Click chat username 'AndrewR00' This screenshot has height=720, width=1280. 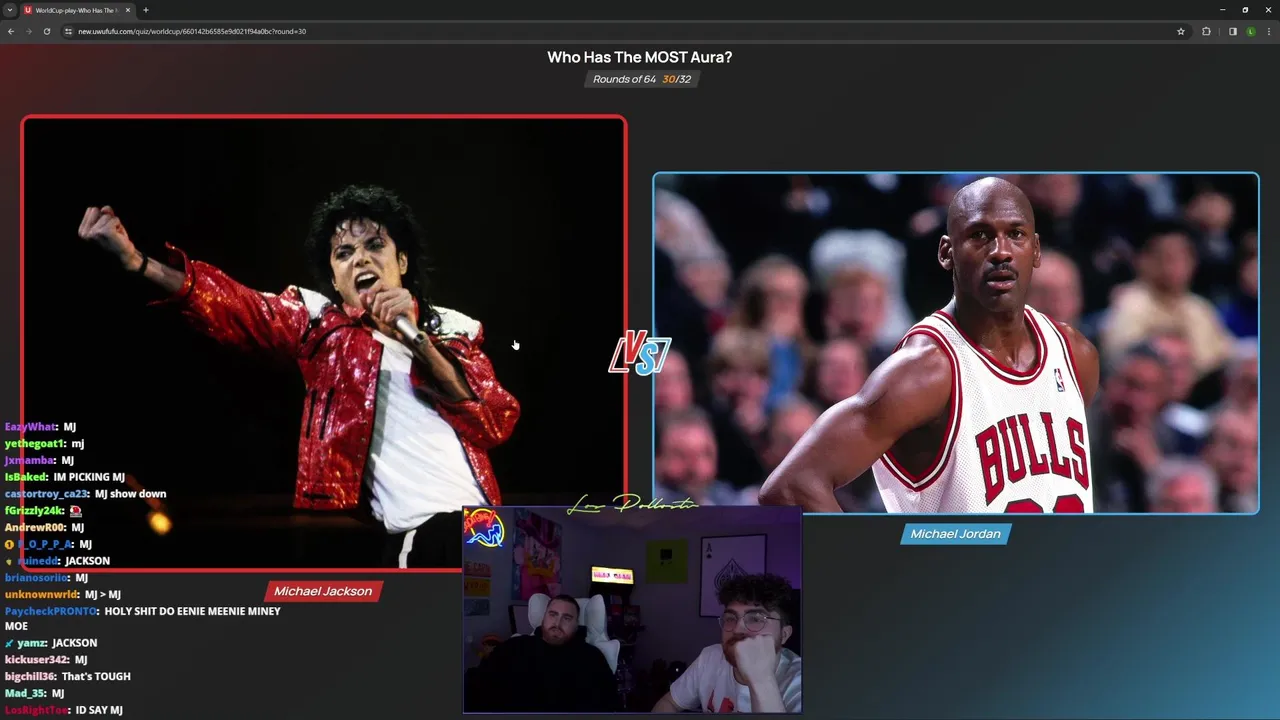[35, 527]
